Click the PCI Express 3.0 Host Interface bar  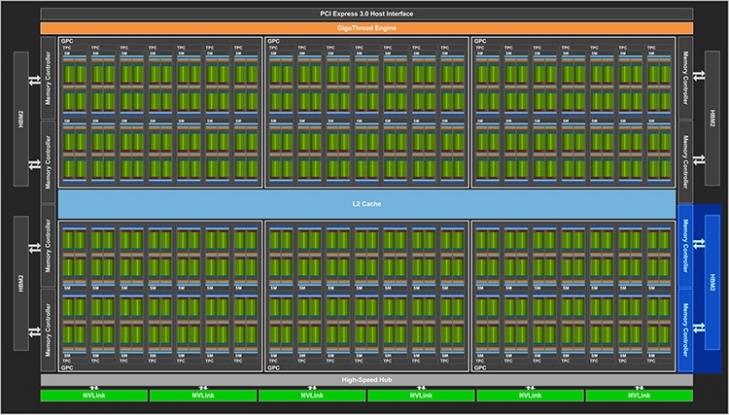click(364, 13)
